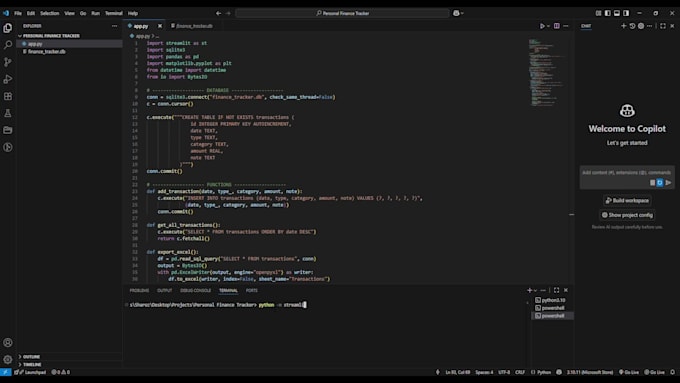Image resolution: width=680 pixels, height=383 pixels.
Task: Click Python language mode in status bar
Action: (544, 372)
